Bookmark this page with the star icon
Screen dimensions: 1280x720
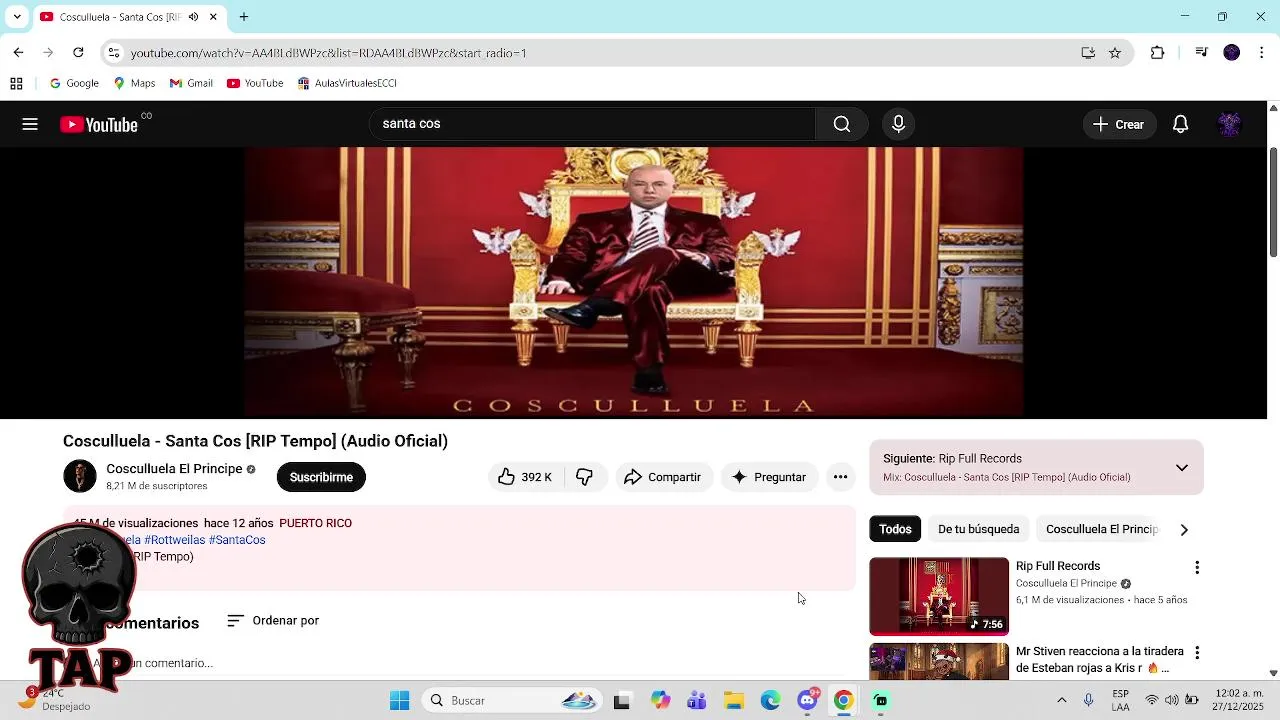[1115, 53]
